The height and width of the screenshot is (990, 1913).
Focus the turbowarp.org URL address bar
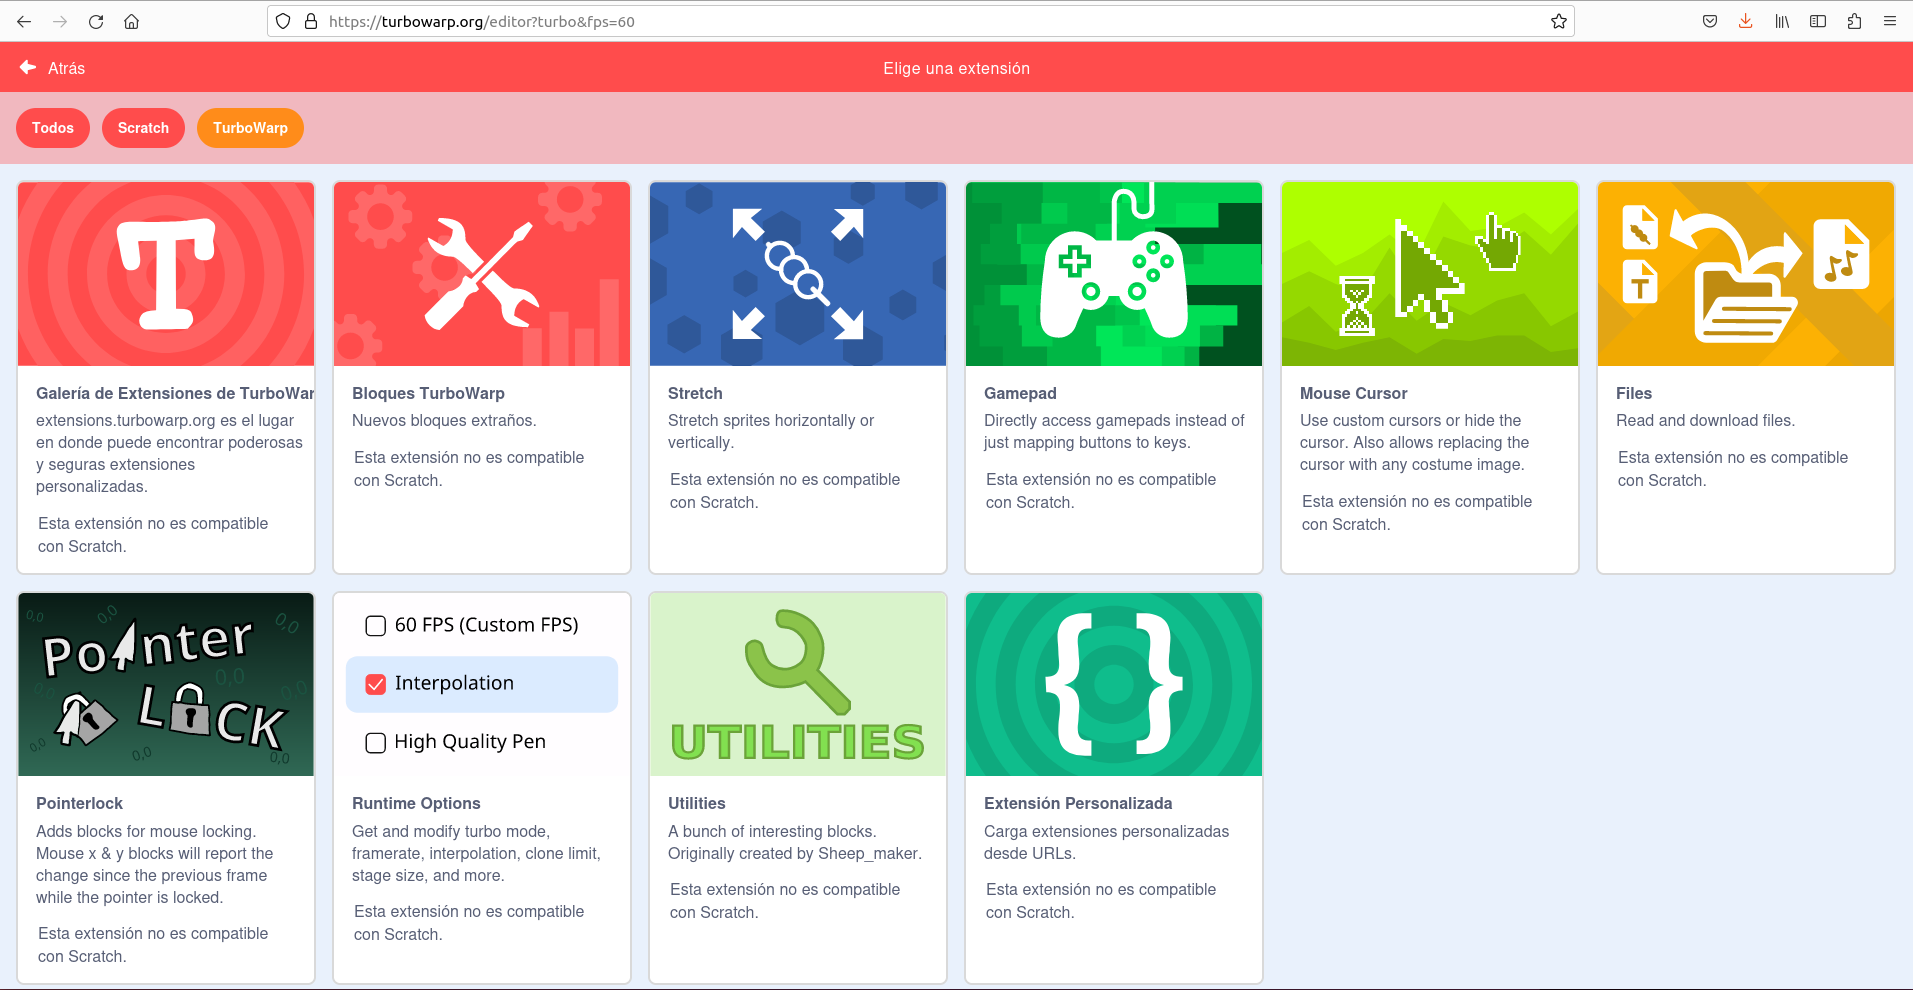[920, 21]
